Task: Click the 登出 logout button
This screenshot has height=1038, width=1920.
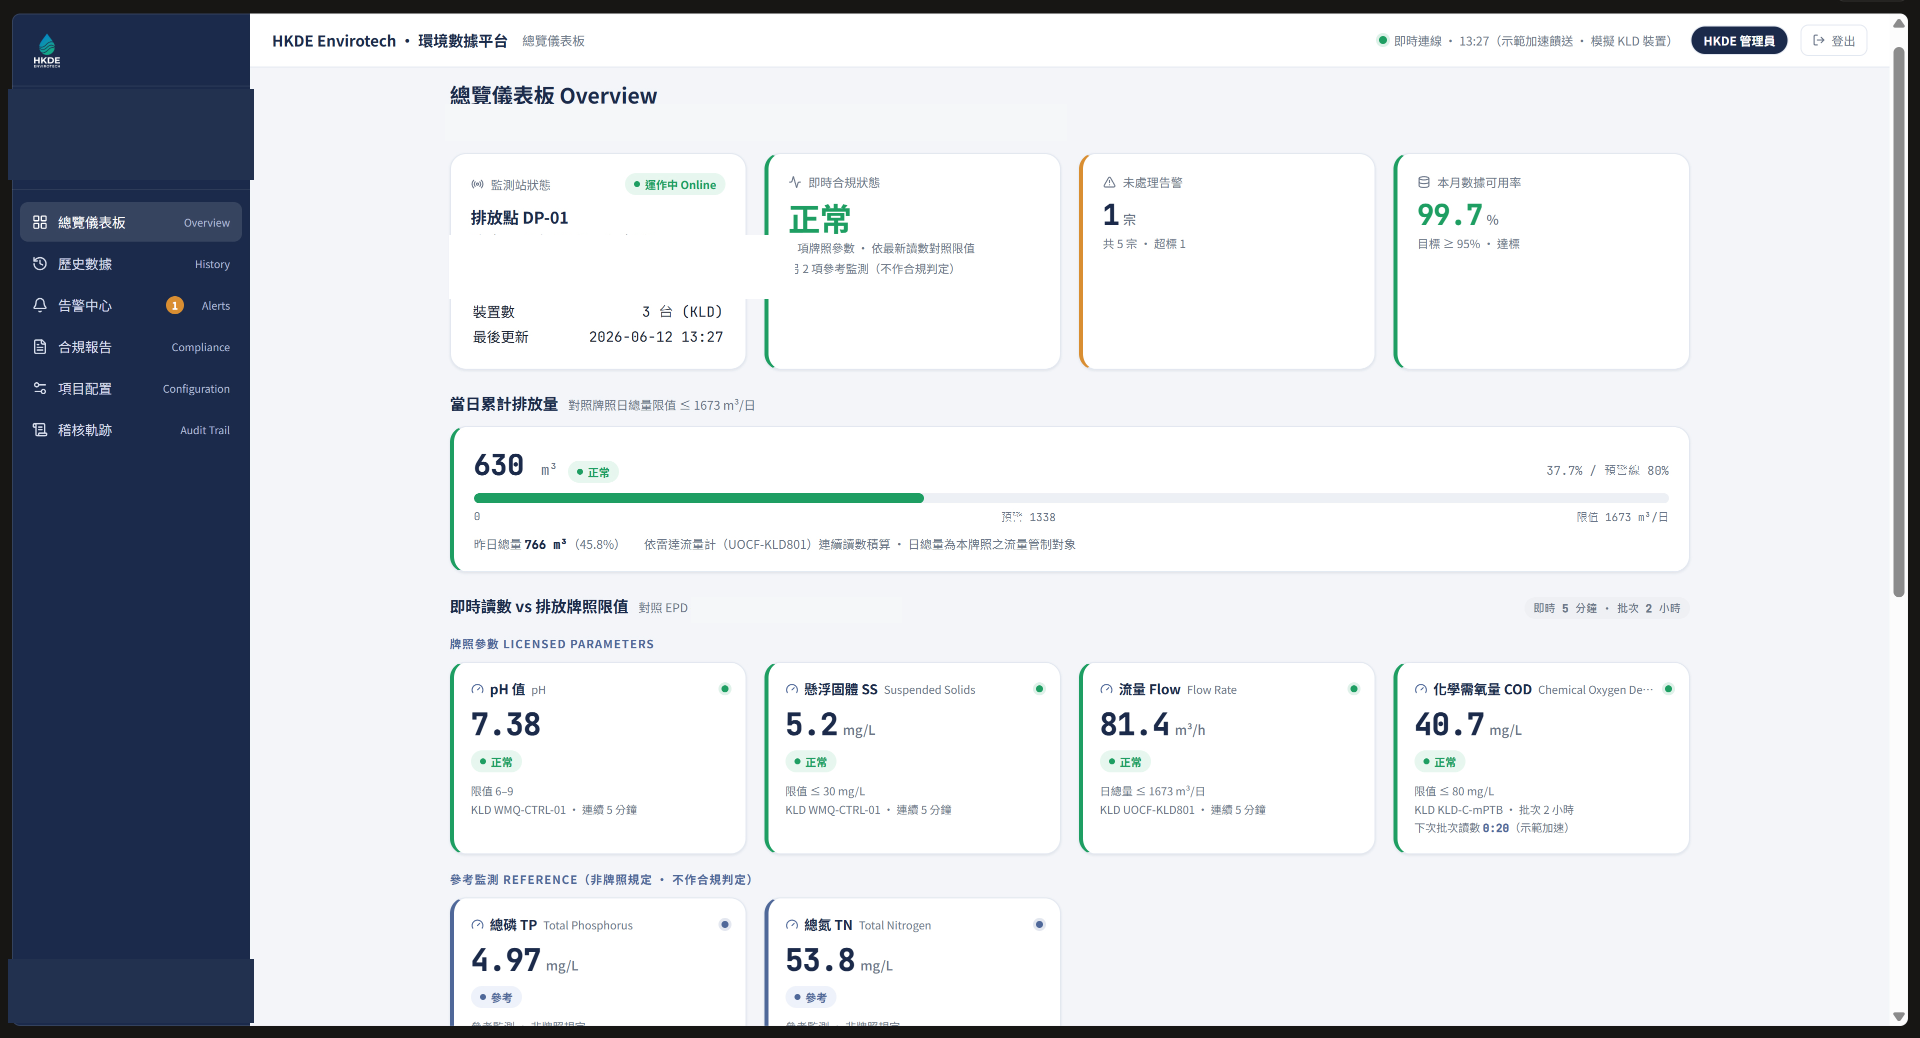Action: coord(1834,41)
